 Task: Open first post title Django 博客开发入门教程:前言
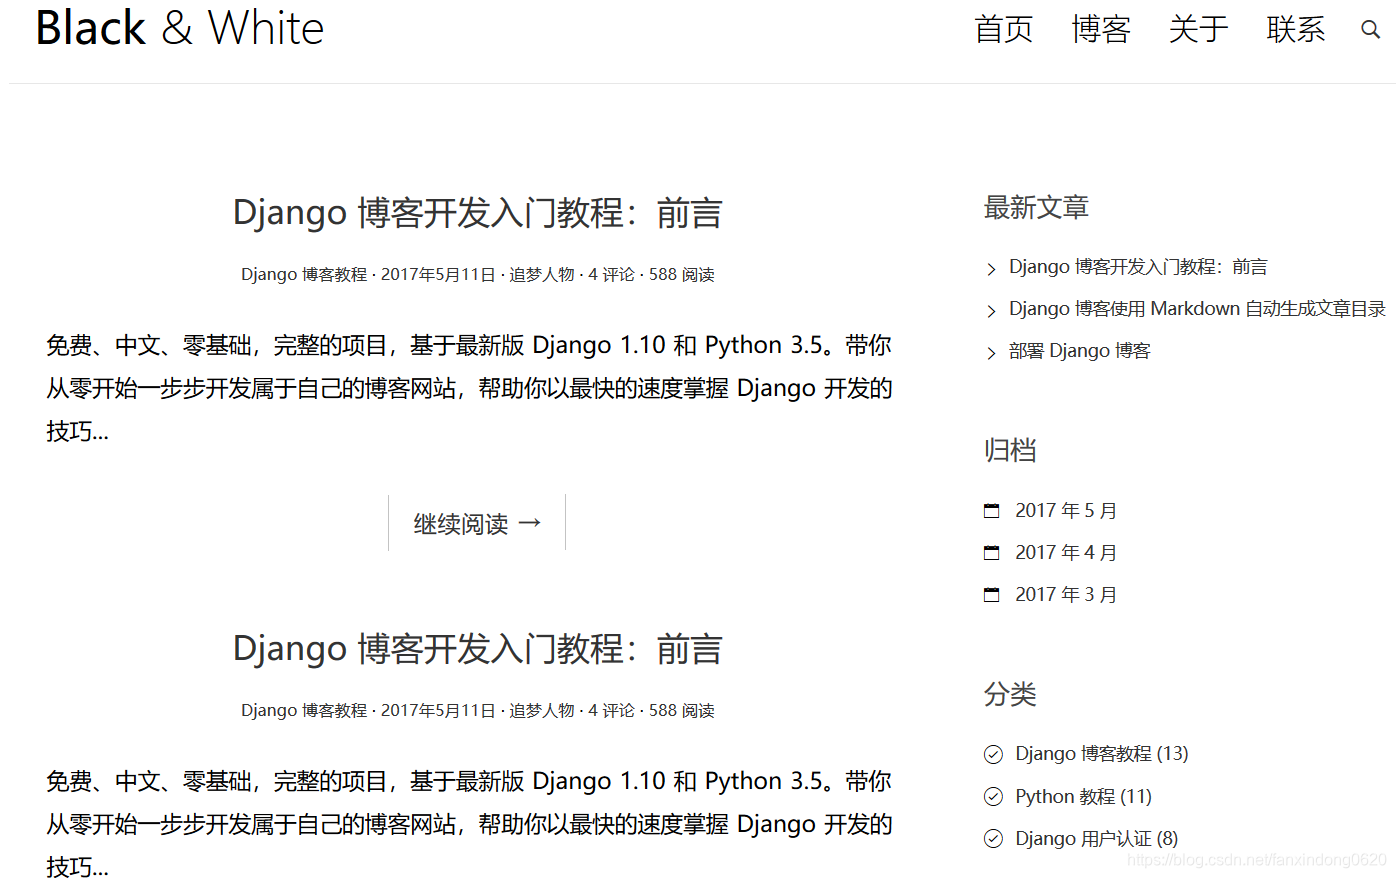coord(477,213)
